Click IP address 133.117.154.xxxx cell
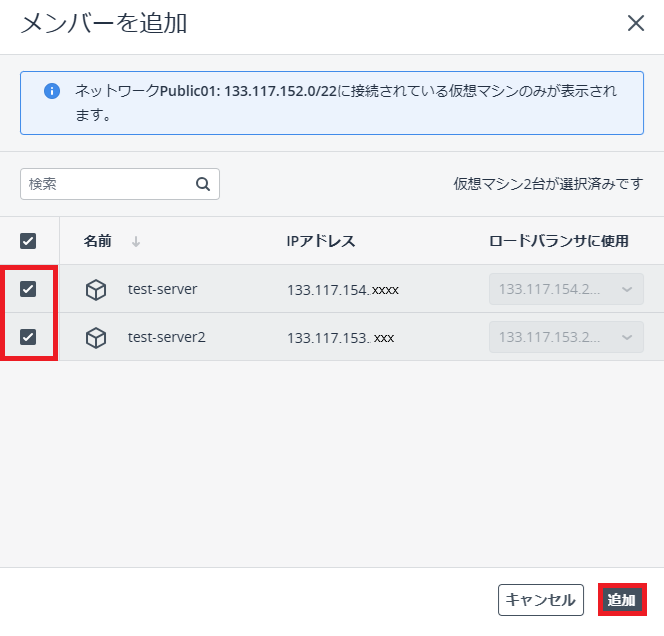This screenshot has width=664, height=636. 343,290
